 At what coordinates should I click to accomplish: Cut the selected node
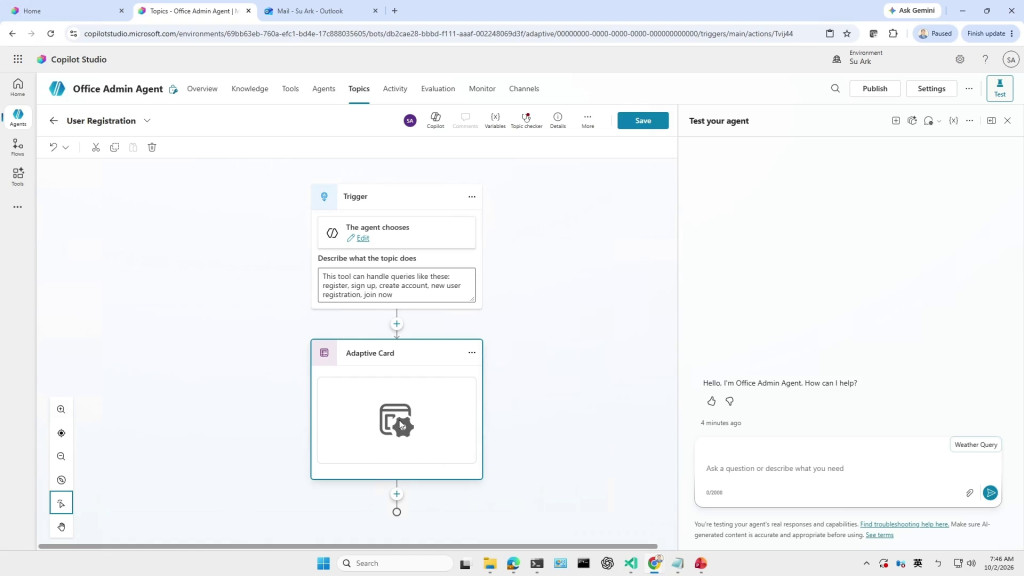tap(96, 148)
